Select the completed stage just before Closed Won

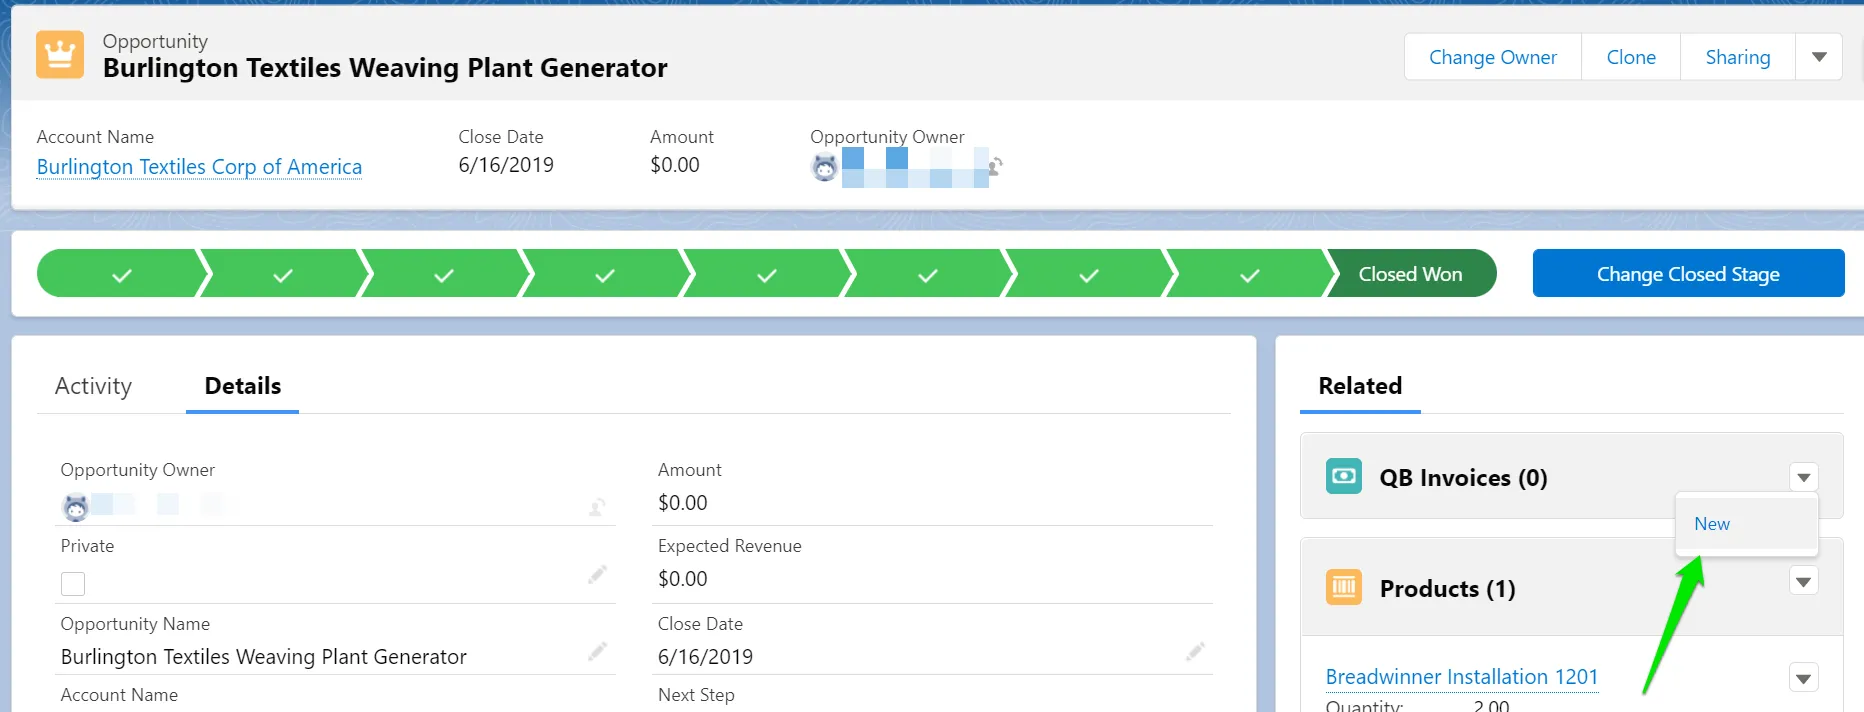[x=1249, y=273]
